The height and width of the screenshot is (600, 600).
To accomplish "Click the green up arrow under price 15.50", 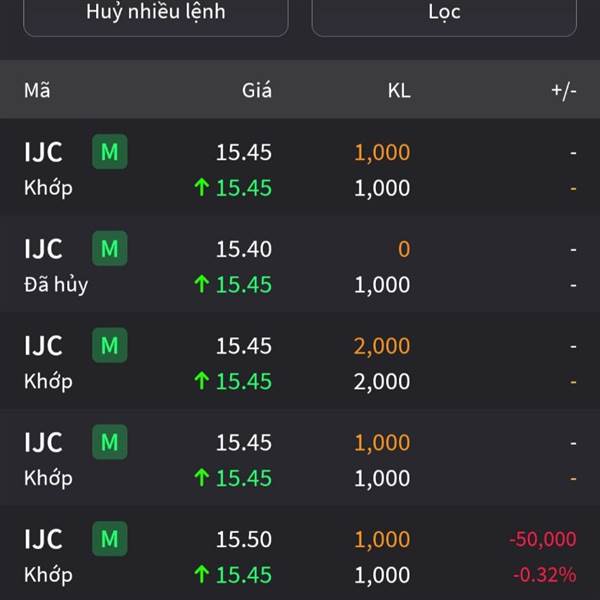I will click(201, 575).
